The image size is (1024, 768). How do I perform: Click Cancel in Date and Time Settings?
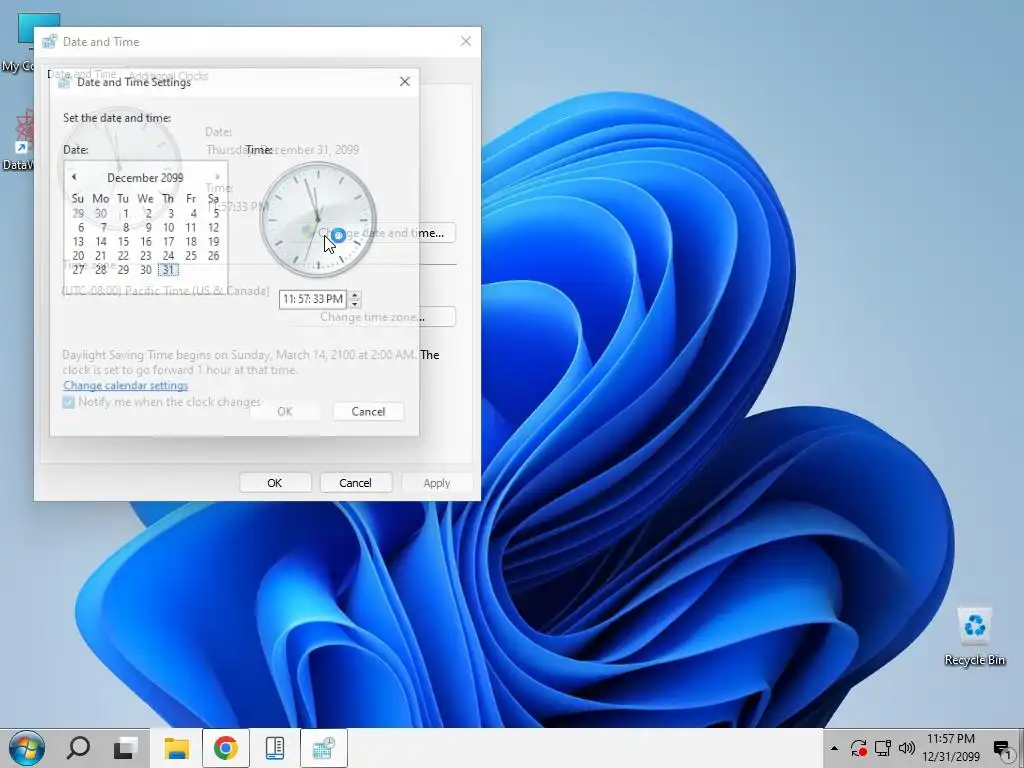point(368,411)
